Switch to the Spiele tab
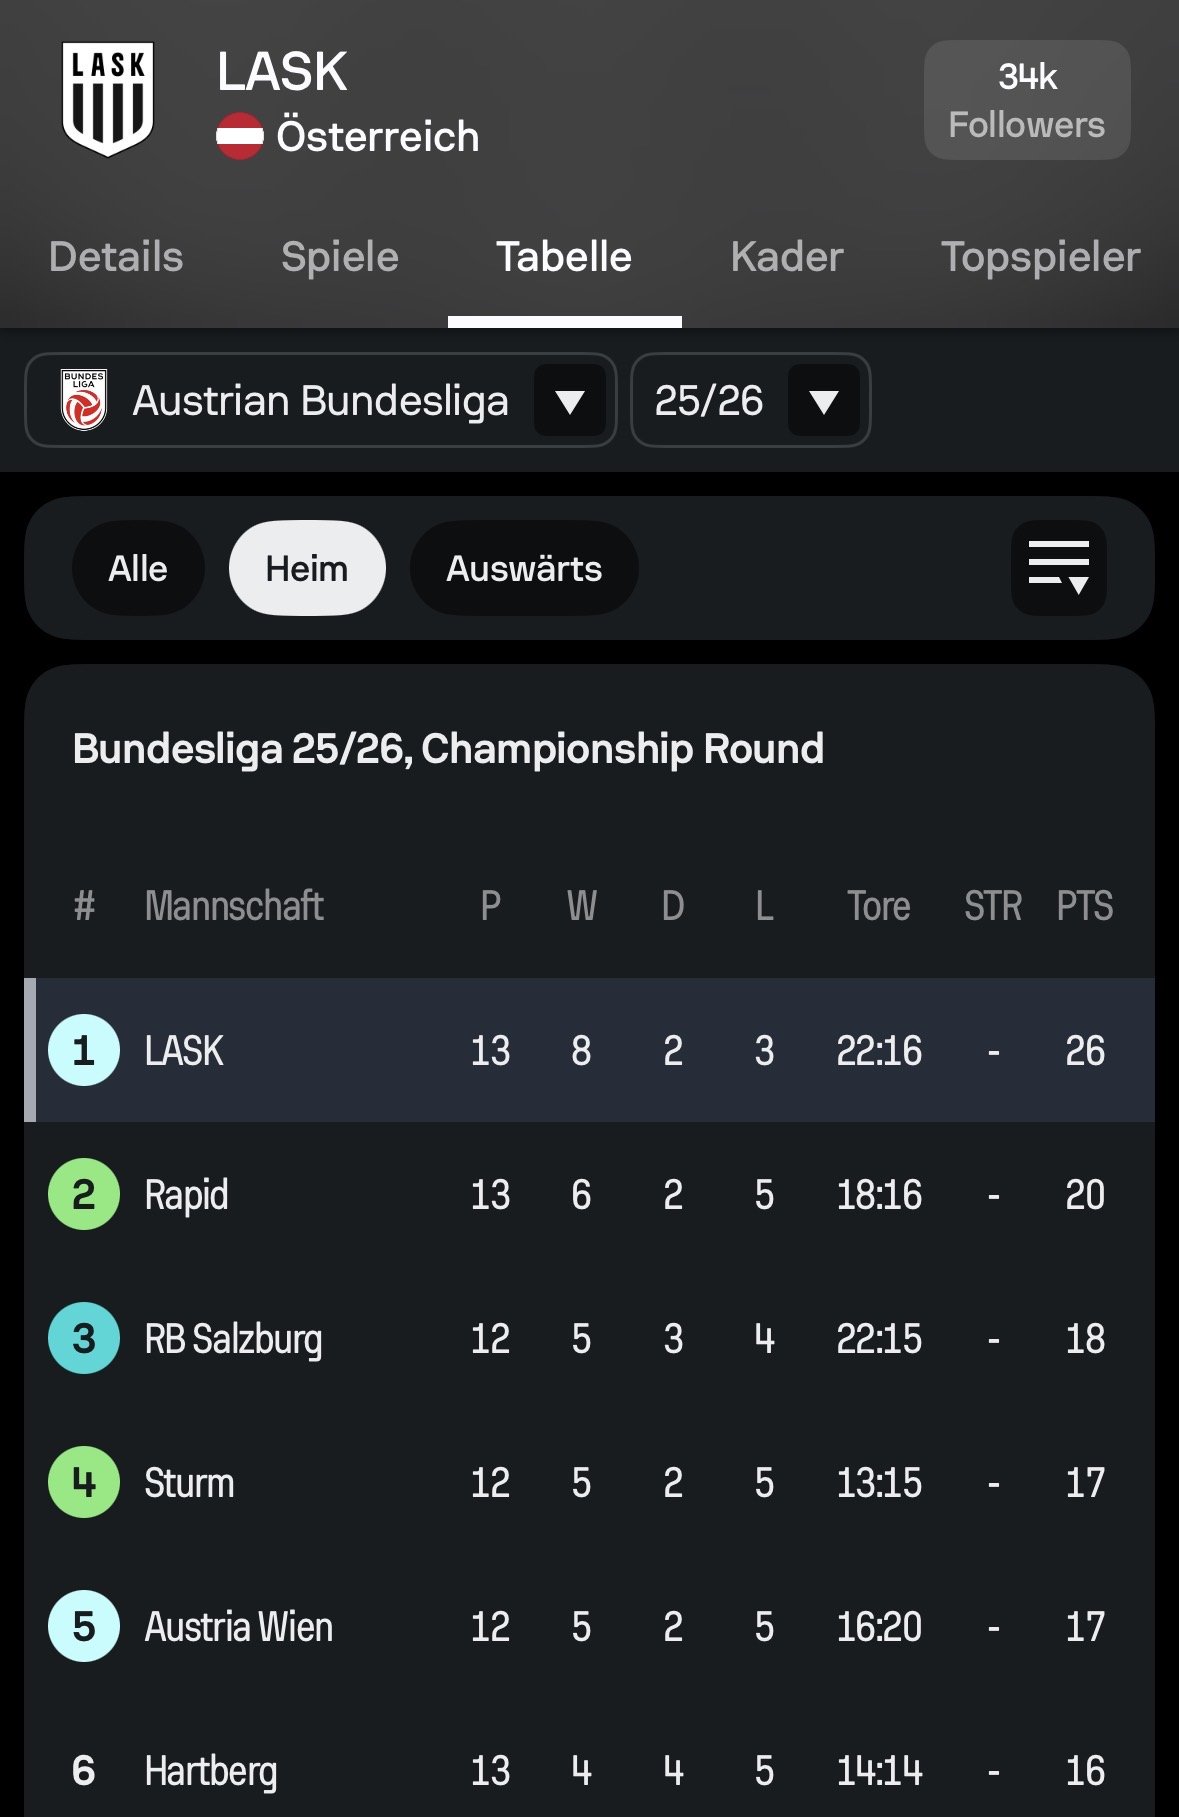 [340, 257]
